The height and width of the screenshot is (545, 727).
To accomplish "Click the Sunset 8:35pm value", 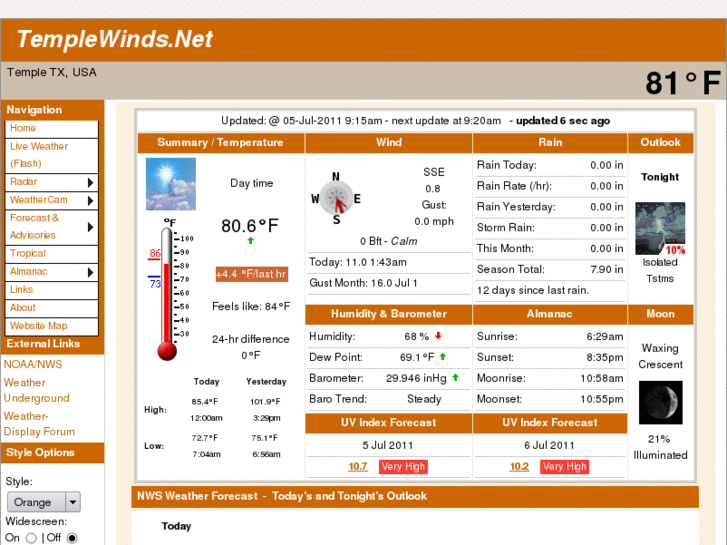I will (605, 358).
